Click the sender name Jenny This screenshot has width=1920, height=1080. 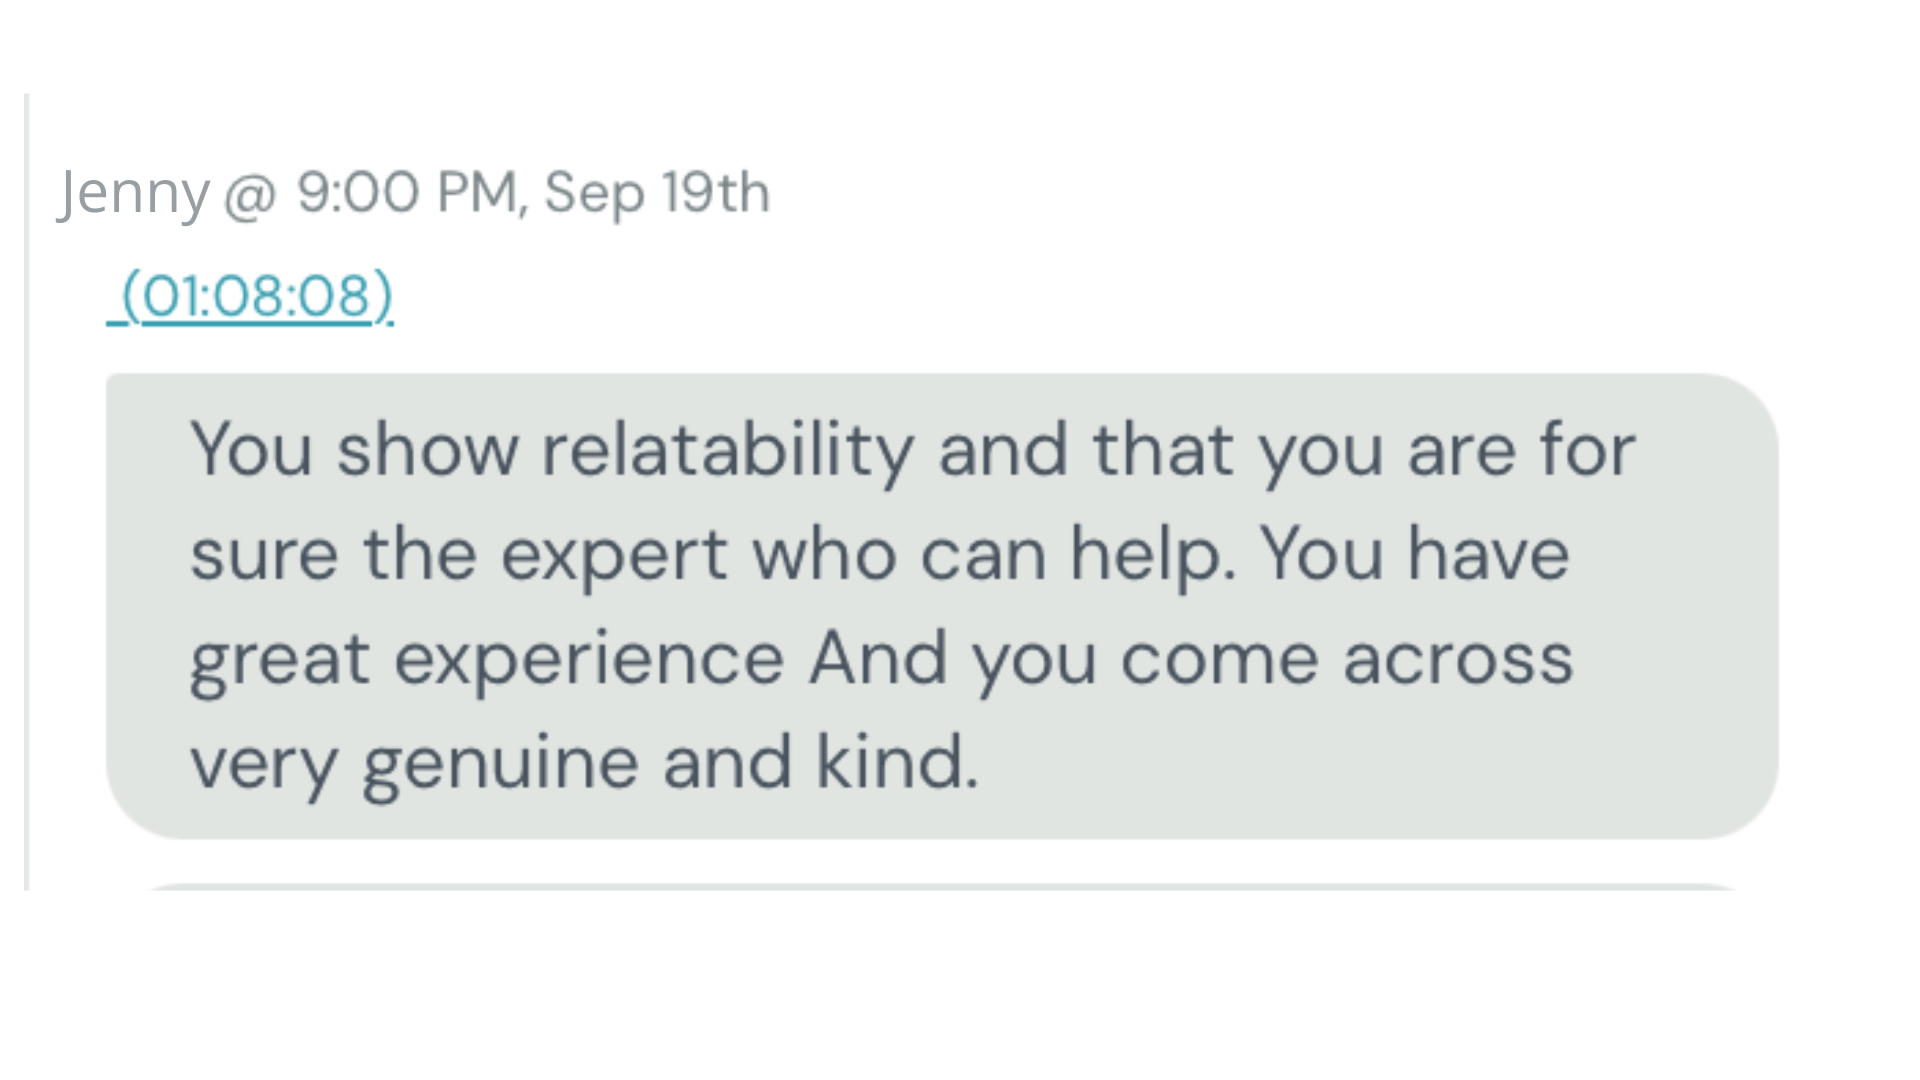coord(133,193)
